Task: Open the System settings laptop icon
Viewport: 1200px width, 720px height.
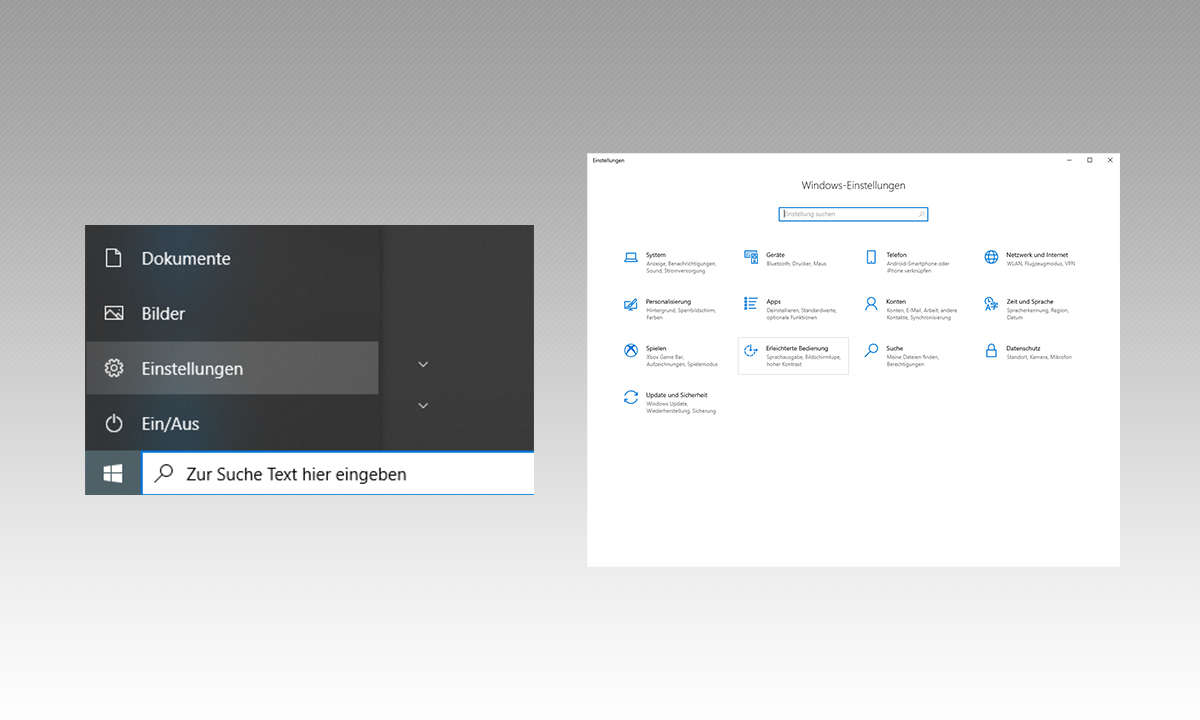Action: point(631,257)
